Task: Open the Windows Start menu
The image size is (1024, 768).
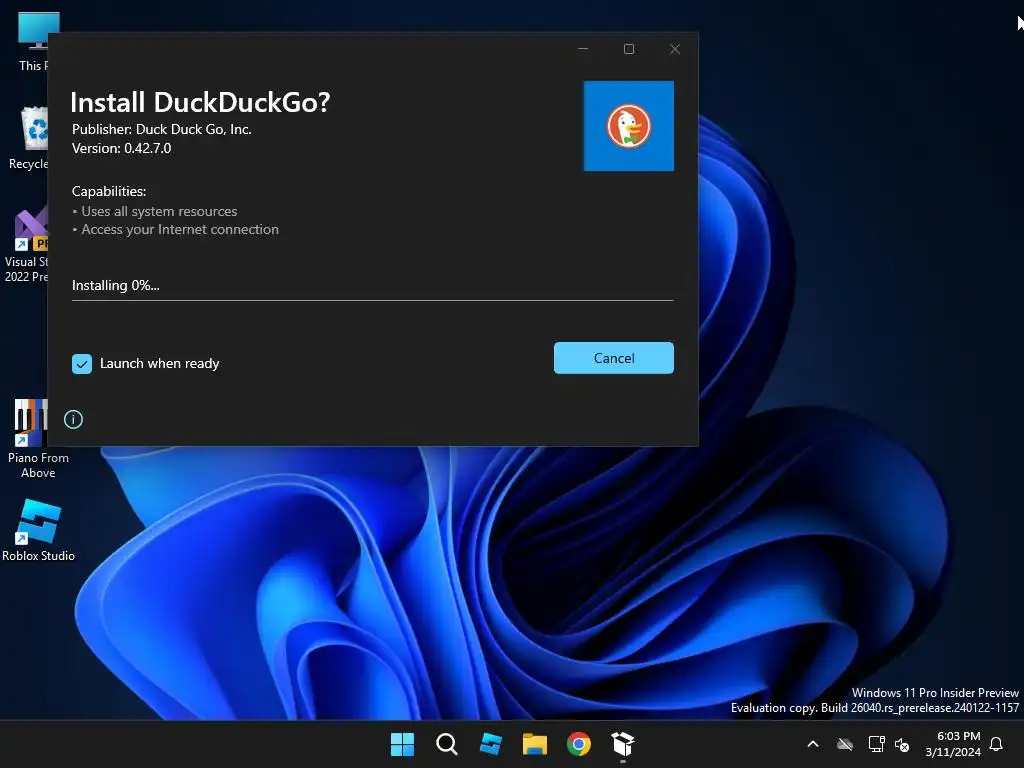Action: click(402, 744)
